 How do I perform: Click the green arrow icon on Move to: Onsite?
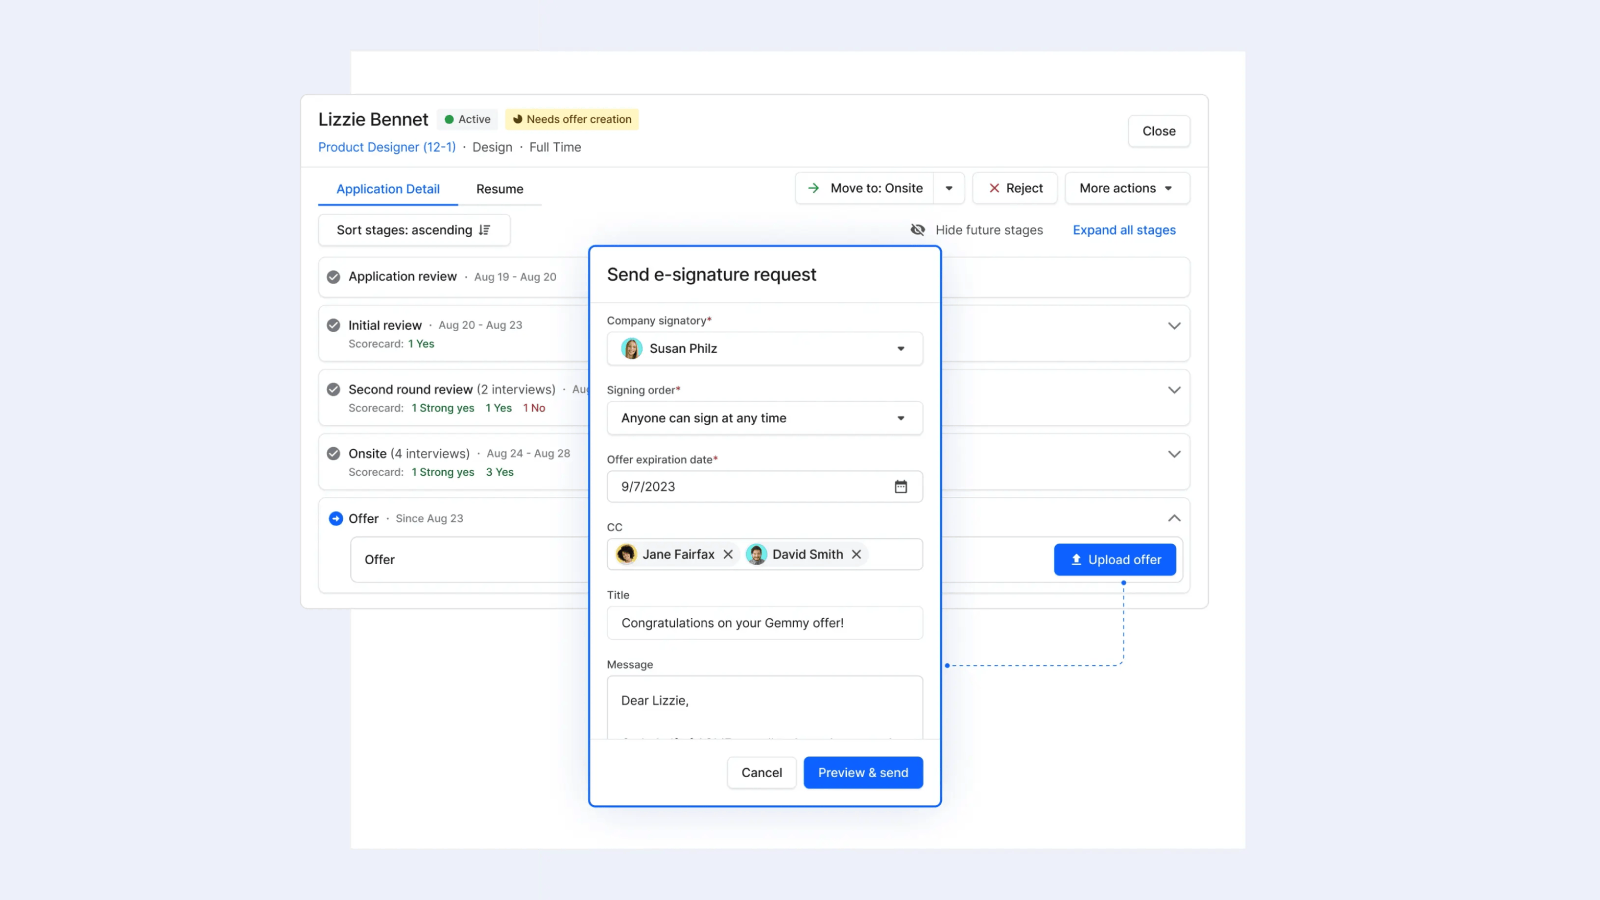pyautogui.click(x=814, y=188)
